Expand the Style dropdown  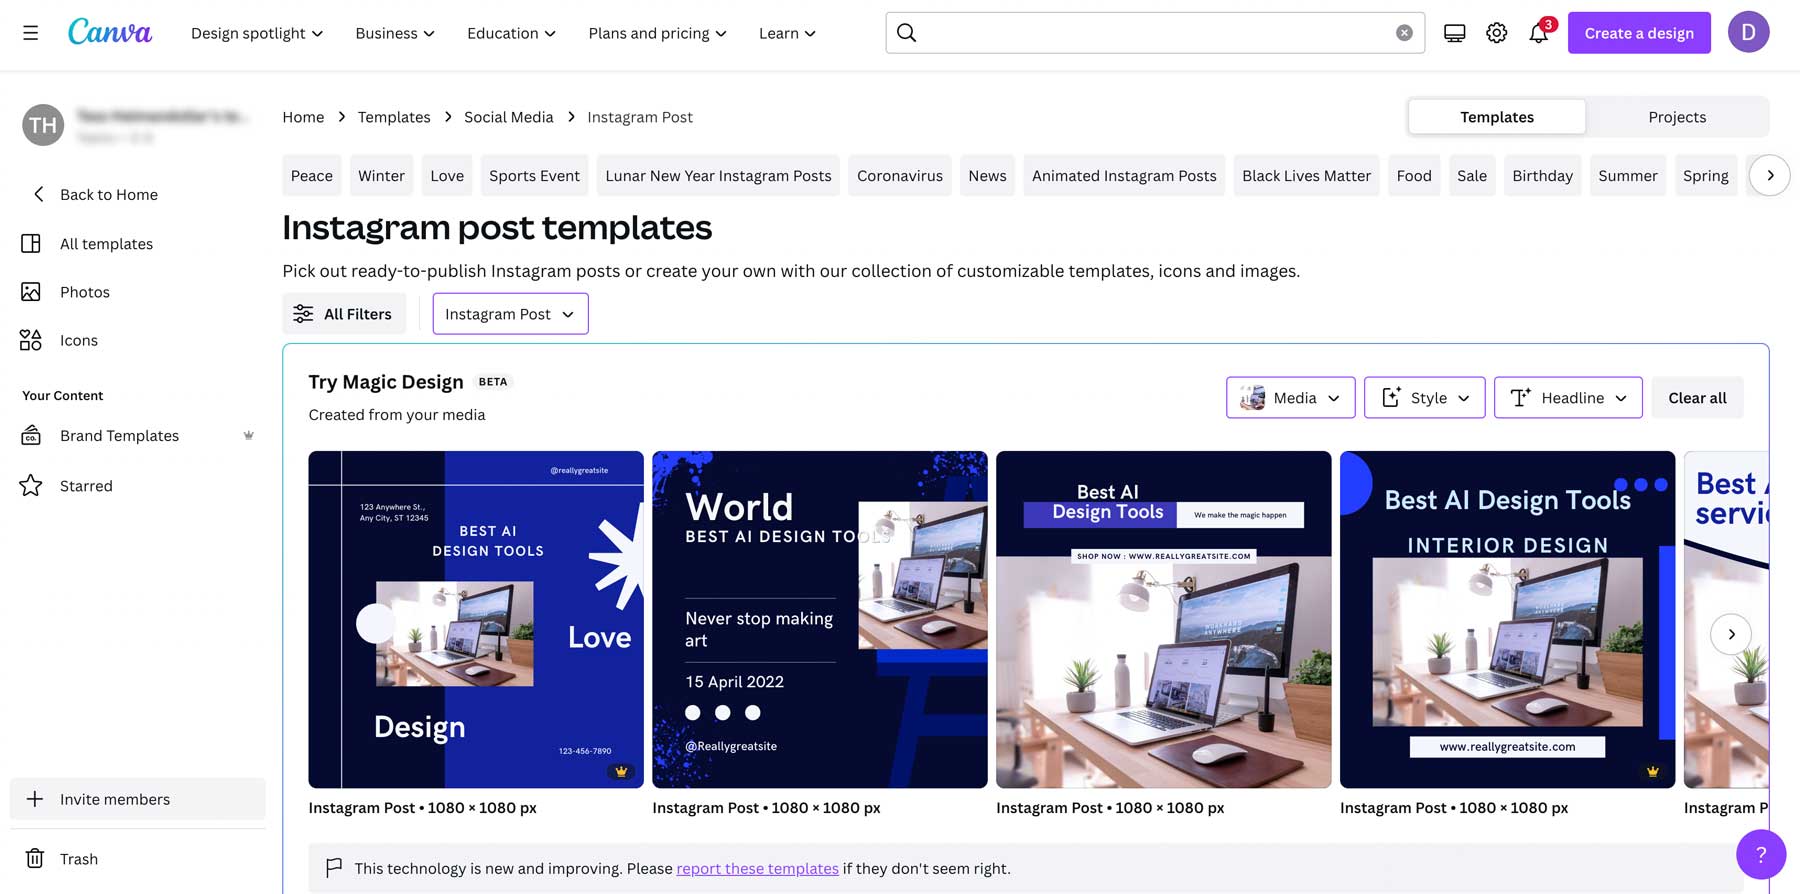[1424, 398]
